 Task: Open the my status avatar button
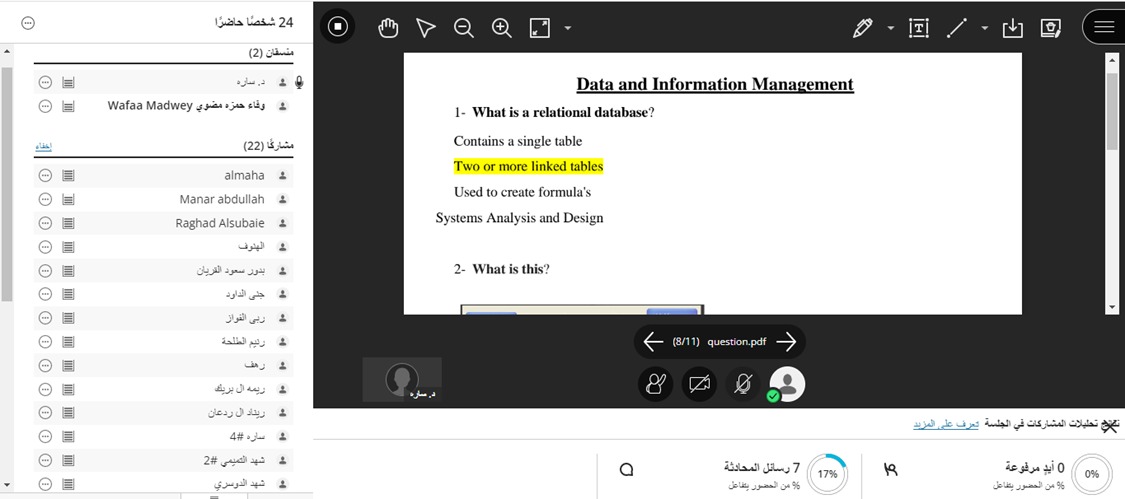coord(787,384)
